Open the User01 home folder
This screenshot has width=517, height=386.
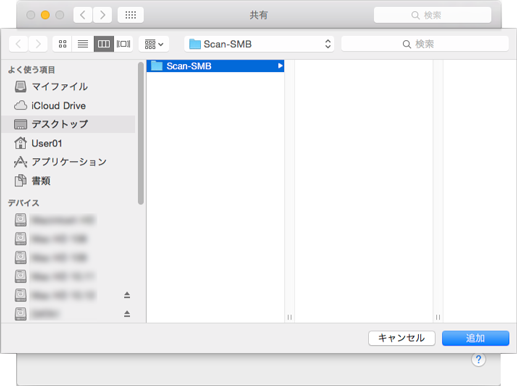tap(38, 143)
